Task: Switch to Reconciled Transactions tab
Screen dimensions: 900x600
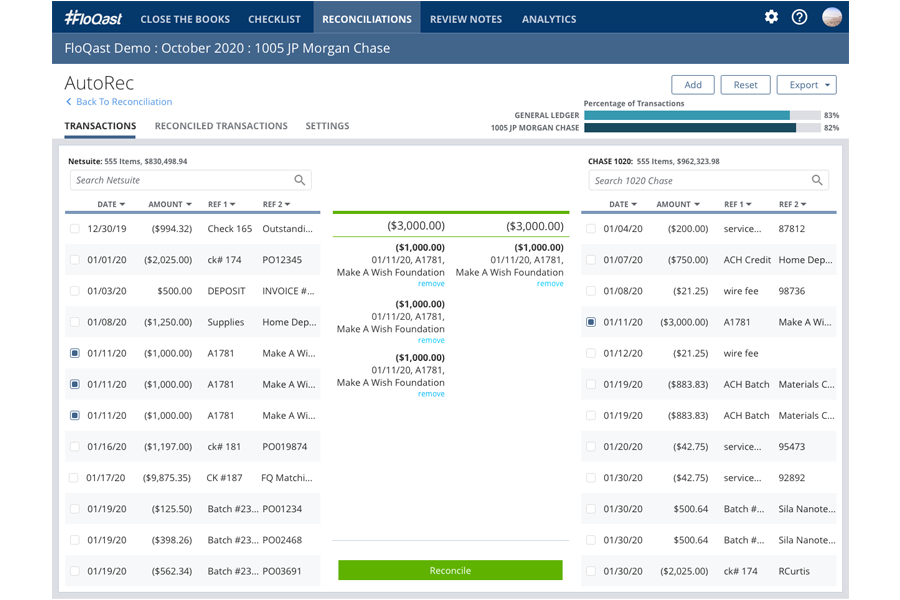Action: (221, 126)
